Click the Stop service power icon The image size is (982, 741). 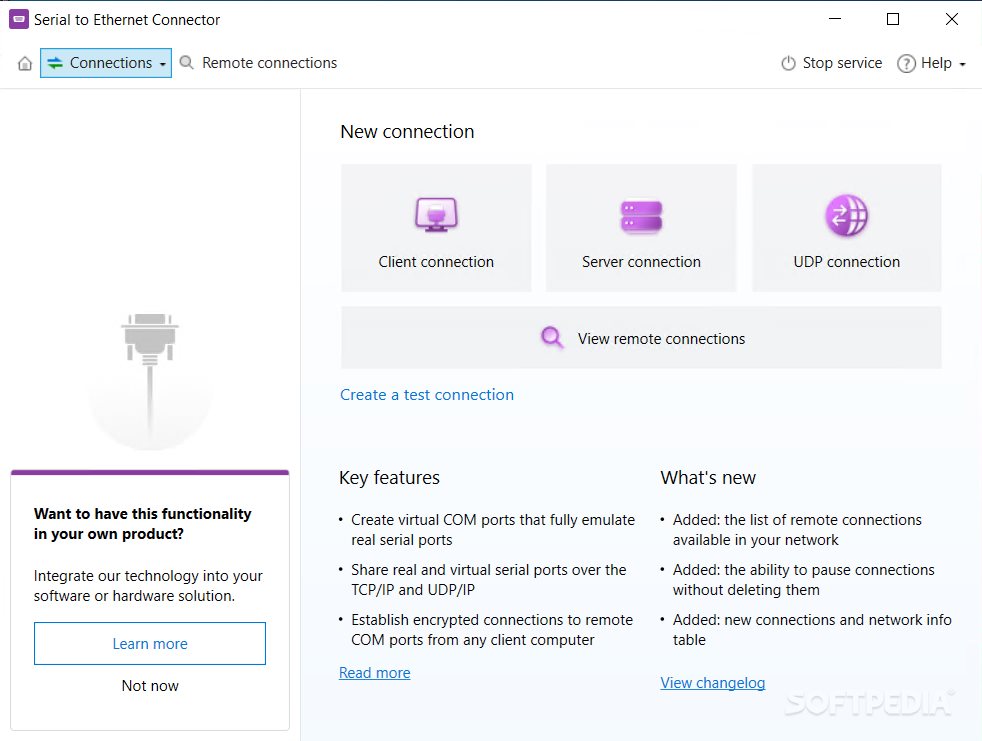click(788, 63)
